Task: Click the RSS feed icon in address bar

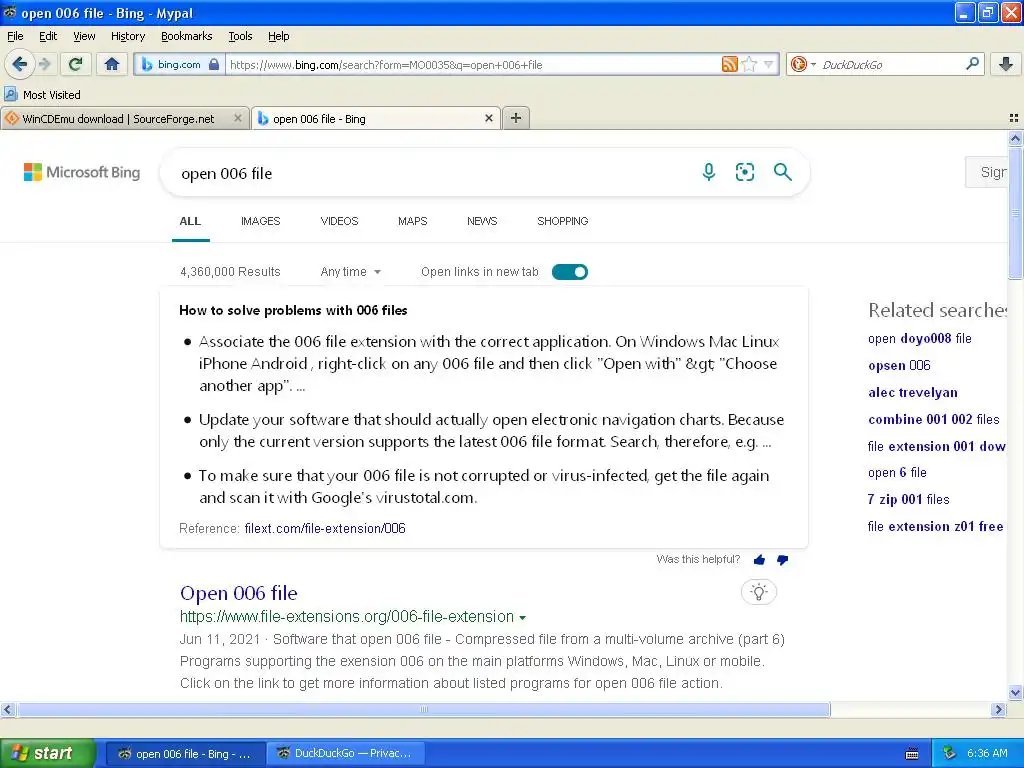Action: [729, 64]
